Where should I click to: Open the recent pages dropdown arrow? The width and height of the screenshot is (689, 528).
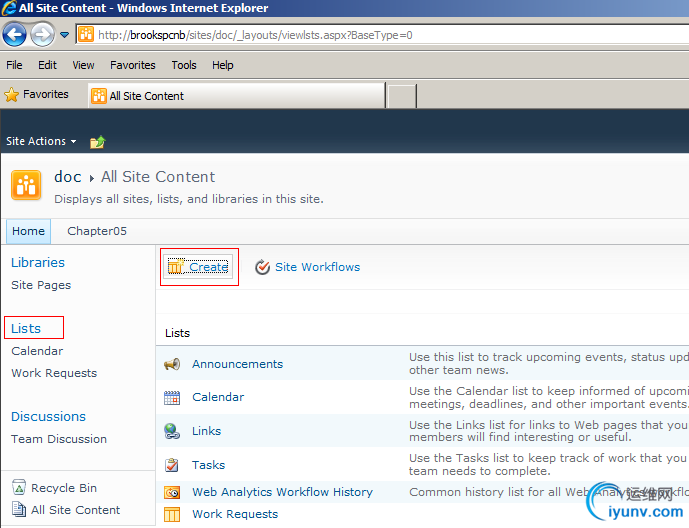tap(65, 35)
